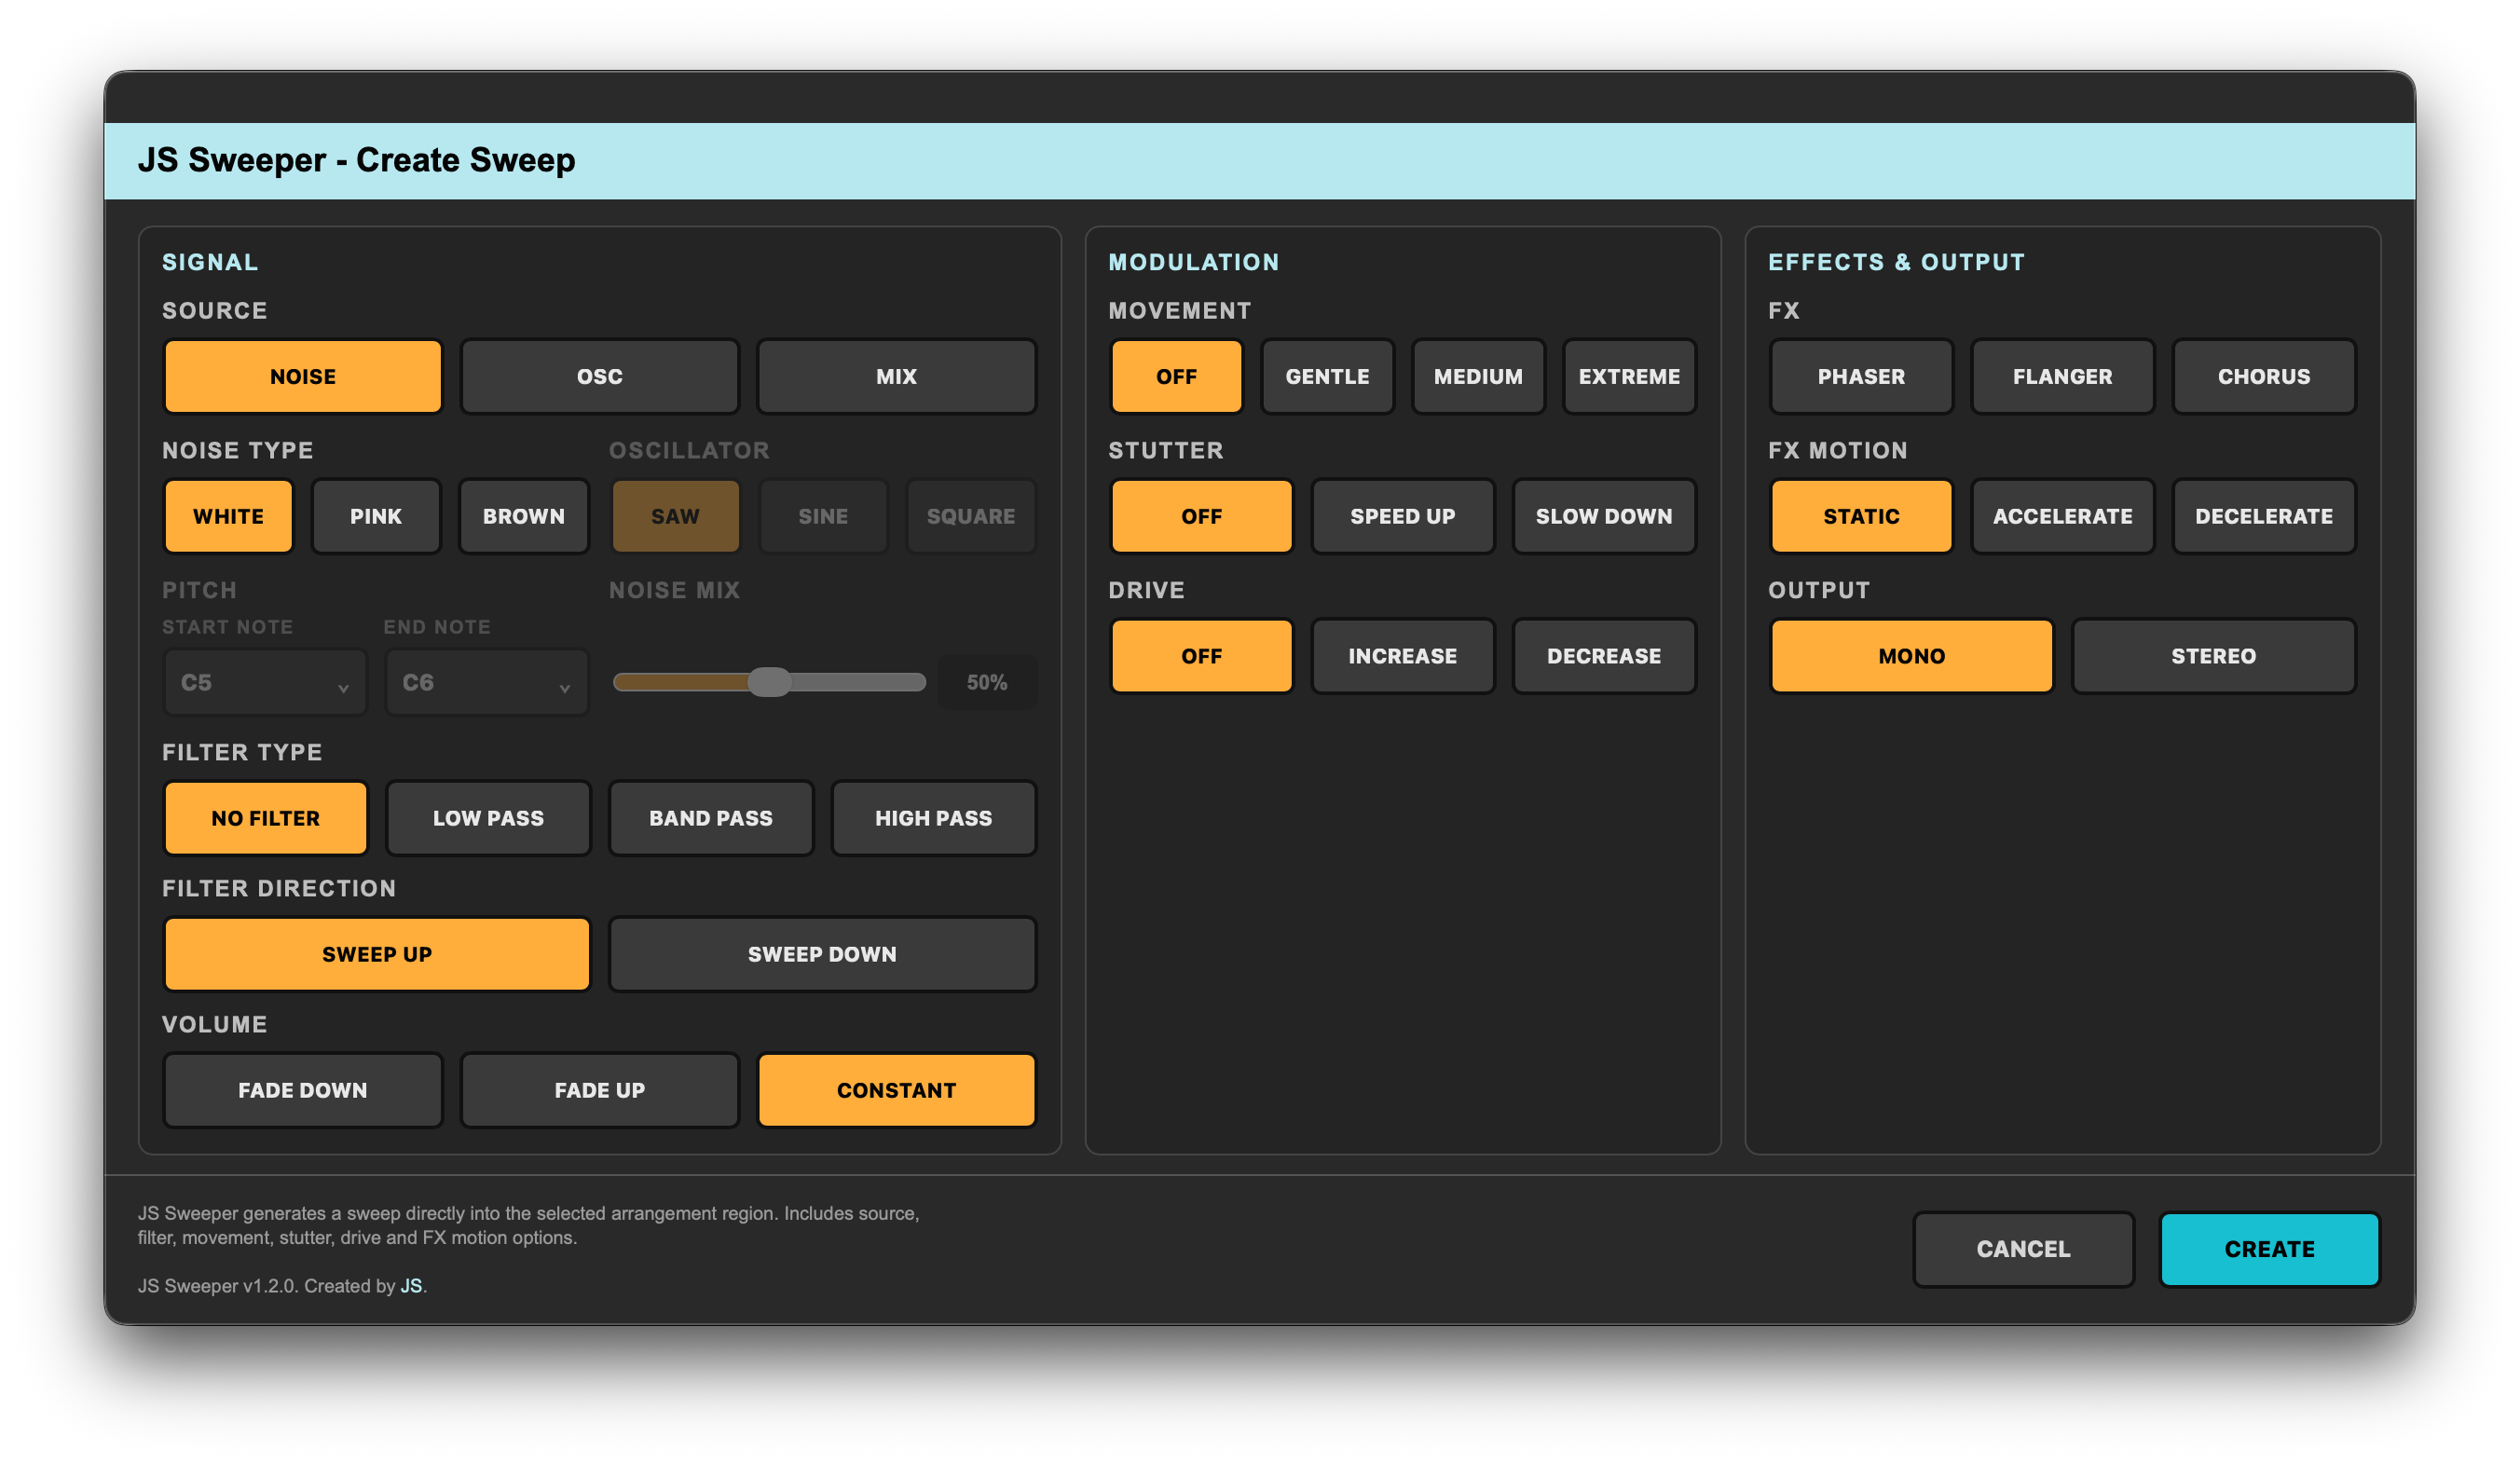Open the End Note C6 dropdown

click(487, 683)
